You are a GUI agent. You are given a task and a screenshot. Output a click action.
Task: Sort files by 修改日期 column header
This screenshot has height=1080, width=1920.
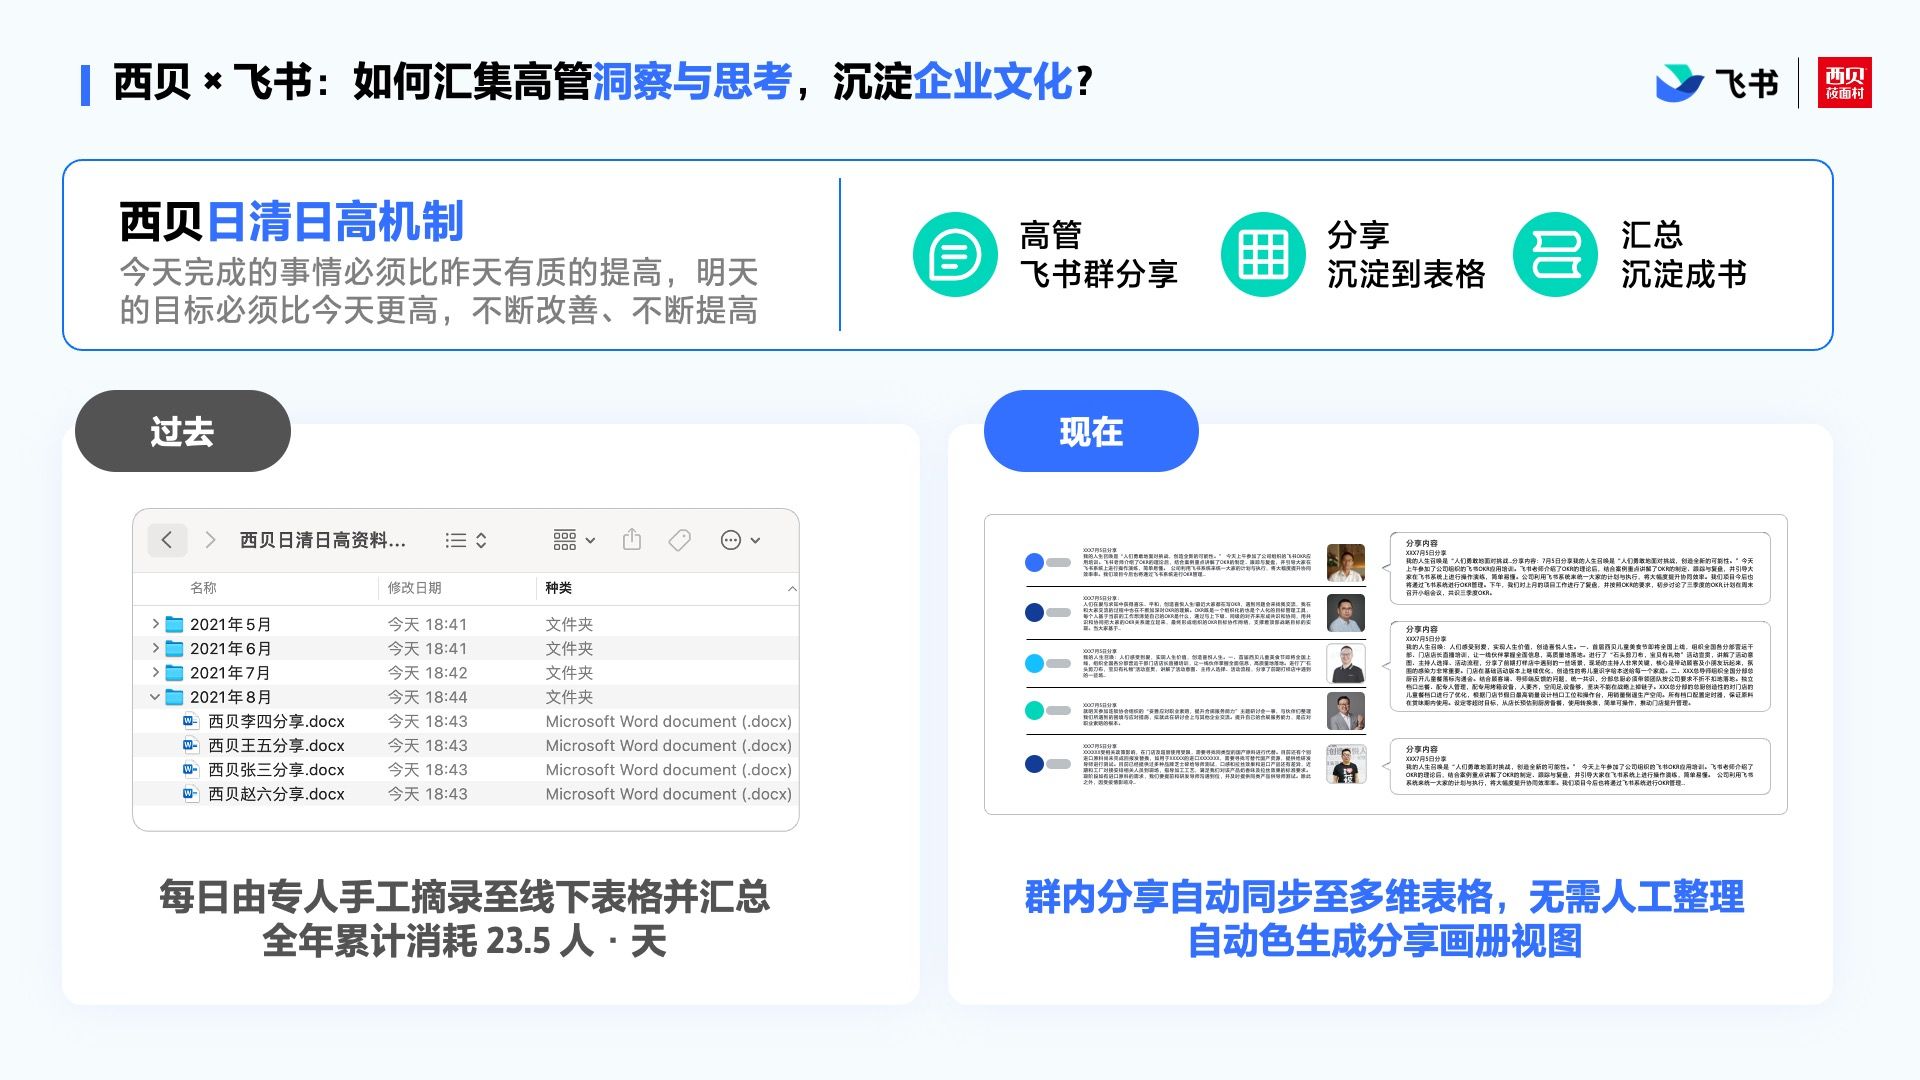[x=415, y=588]
